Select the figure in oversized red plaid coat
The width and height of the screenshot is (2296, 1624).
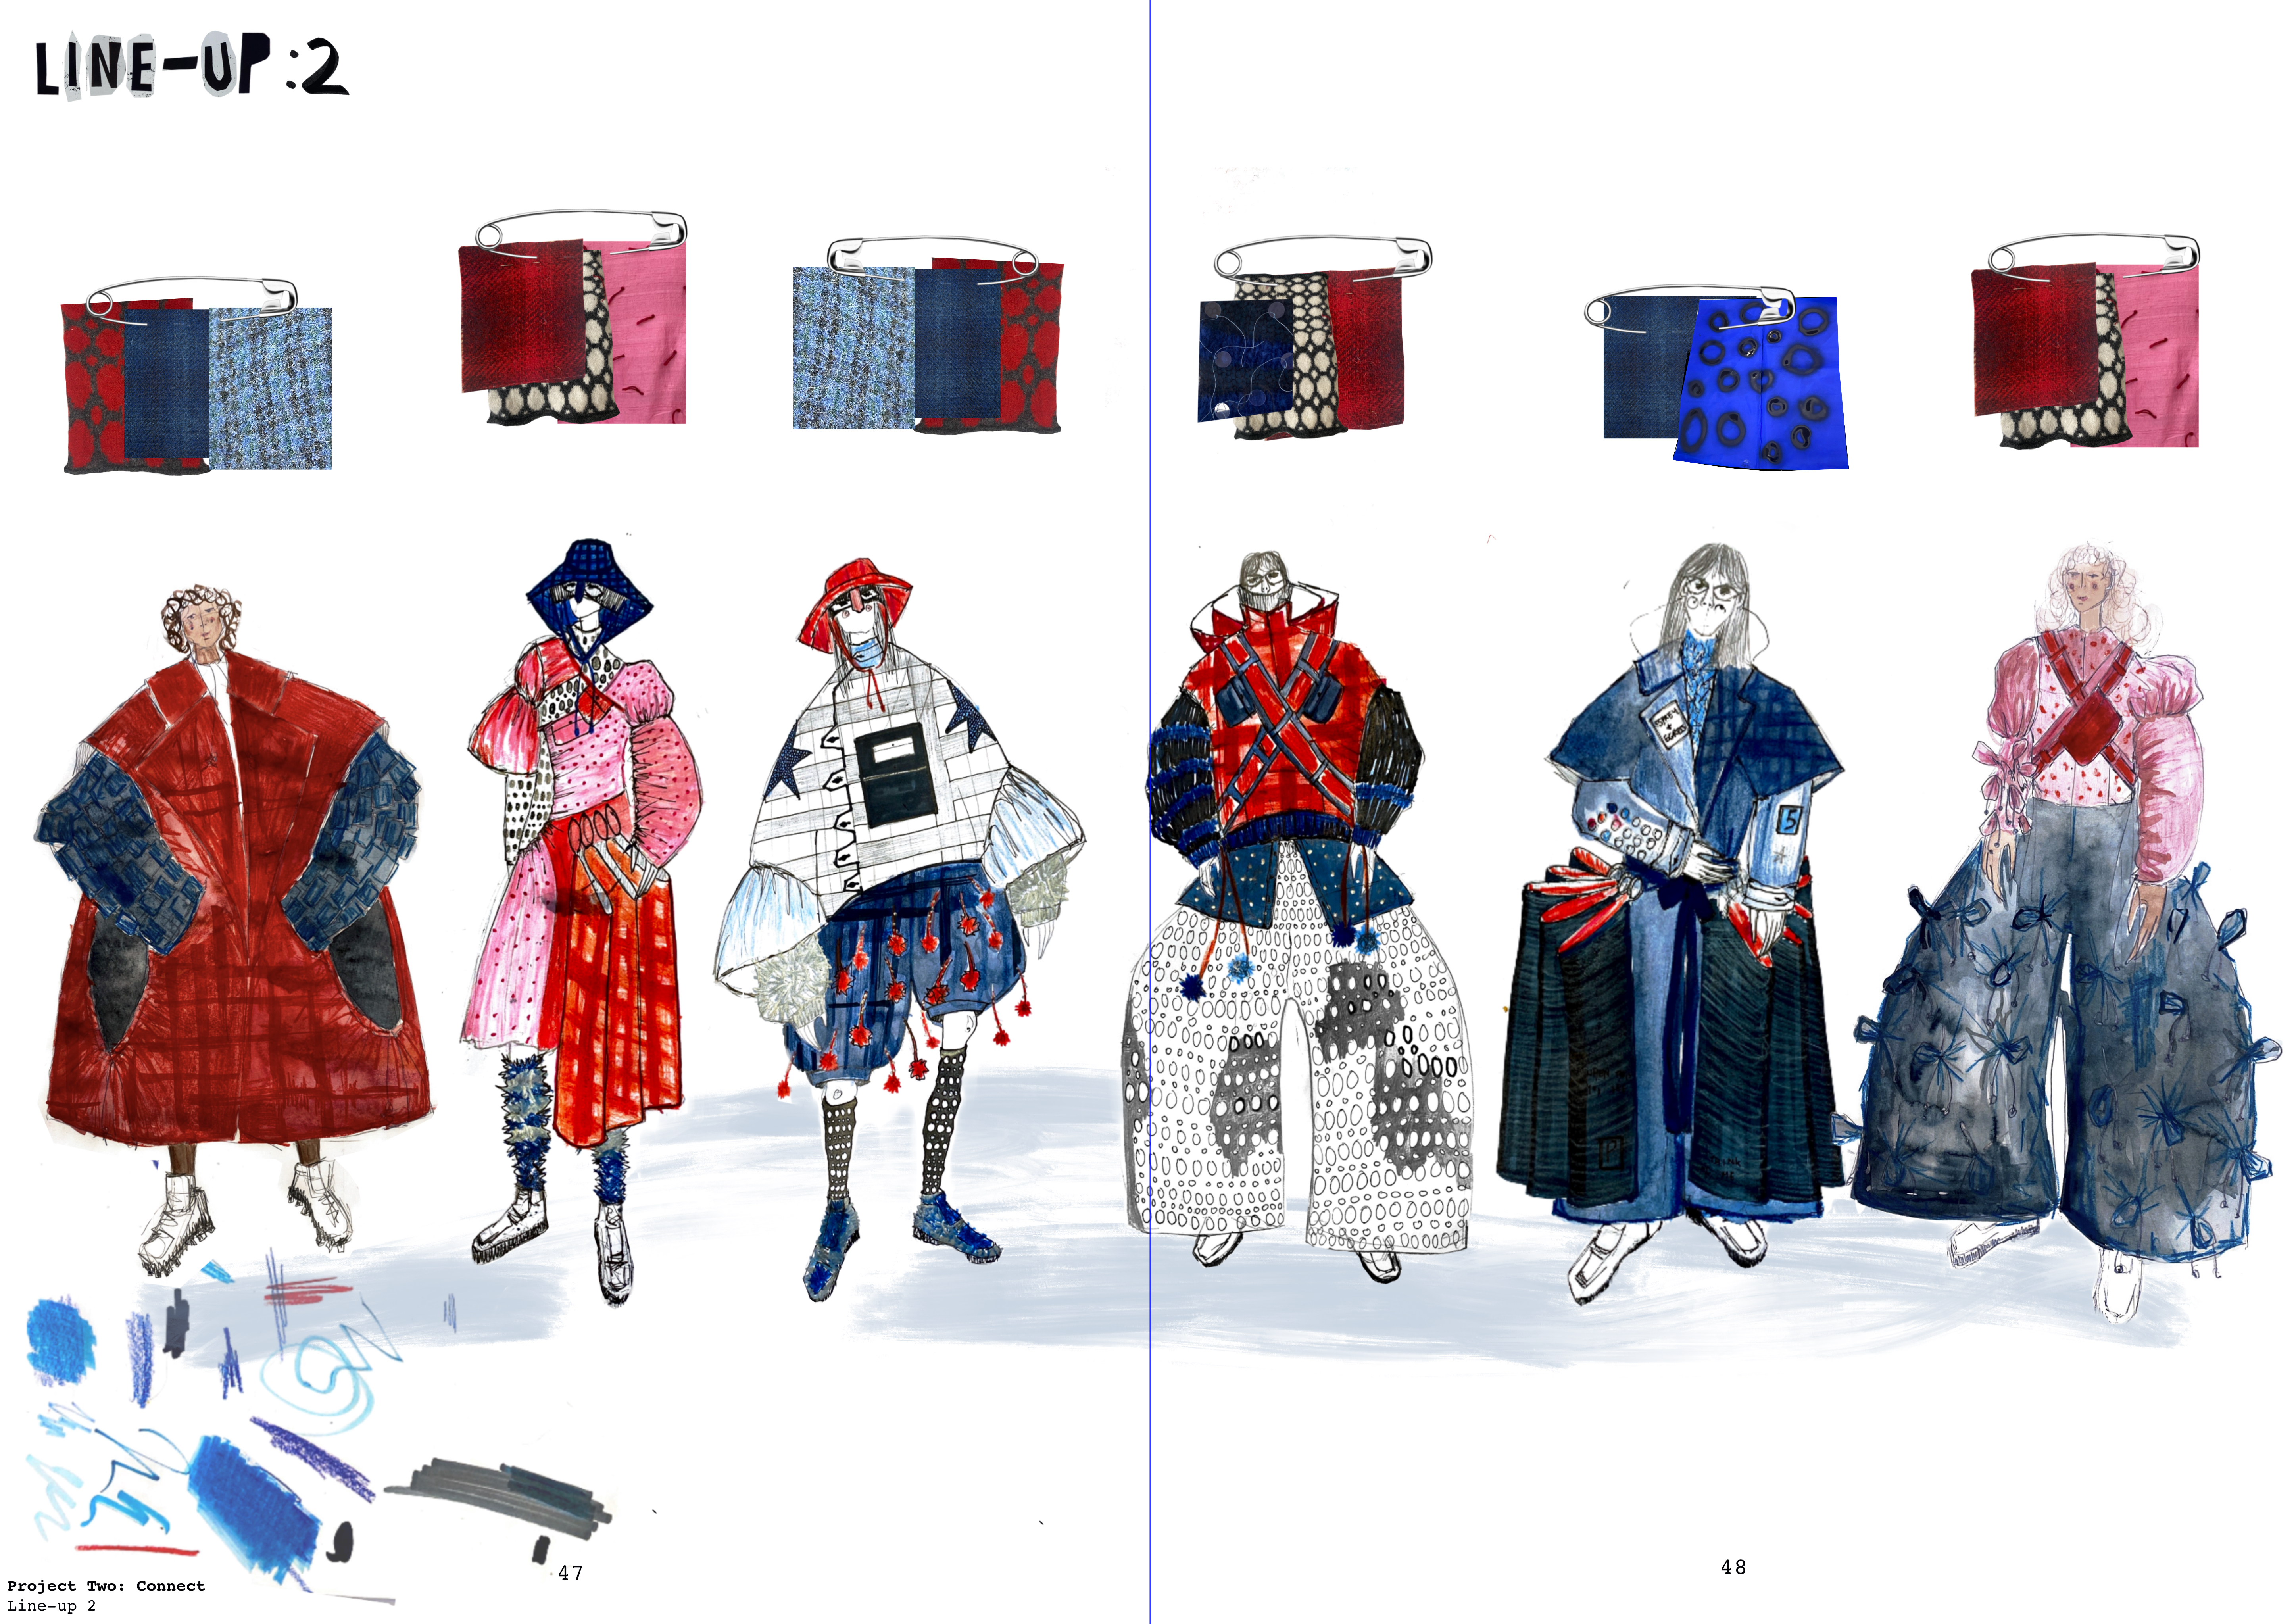235,930
